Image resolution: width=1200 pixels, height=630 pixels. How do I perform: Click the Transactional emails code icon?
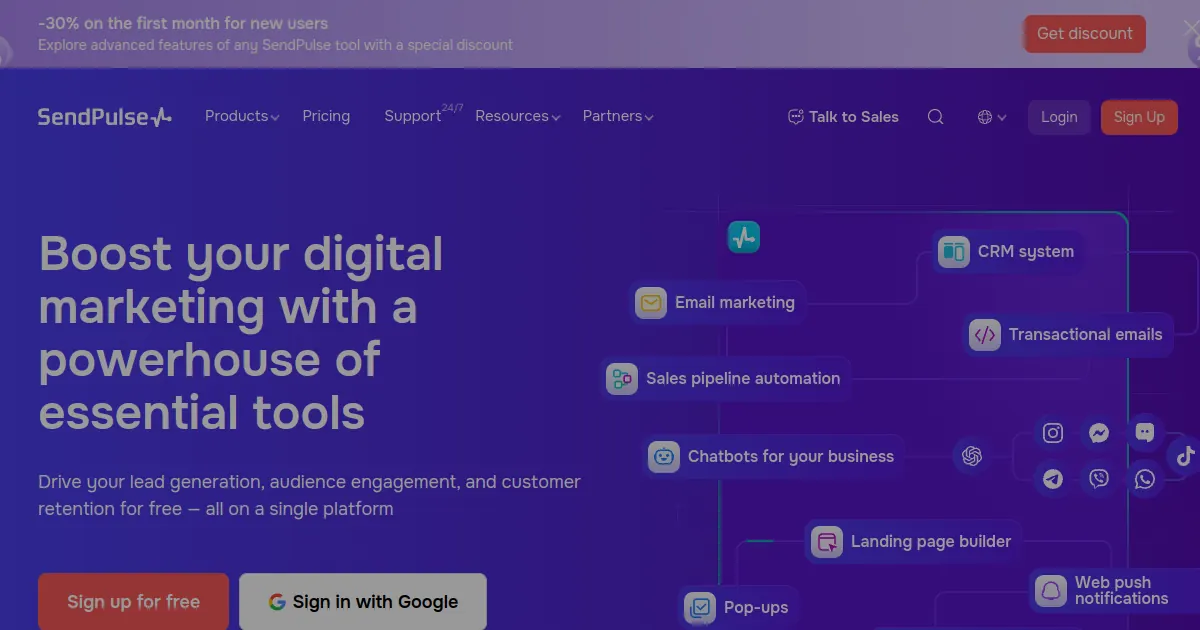[x=985, y=335]
